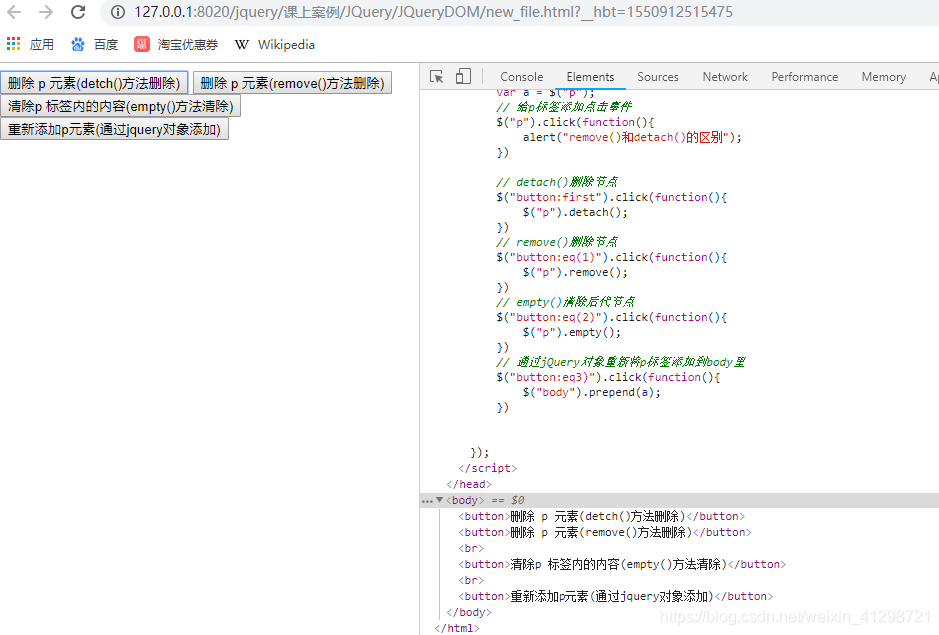Click the $("button:first").click line

[611, 197]
